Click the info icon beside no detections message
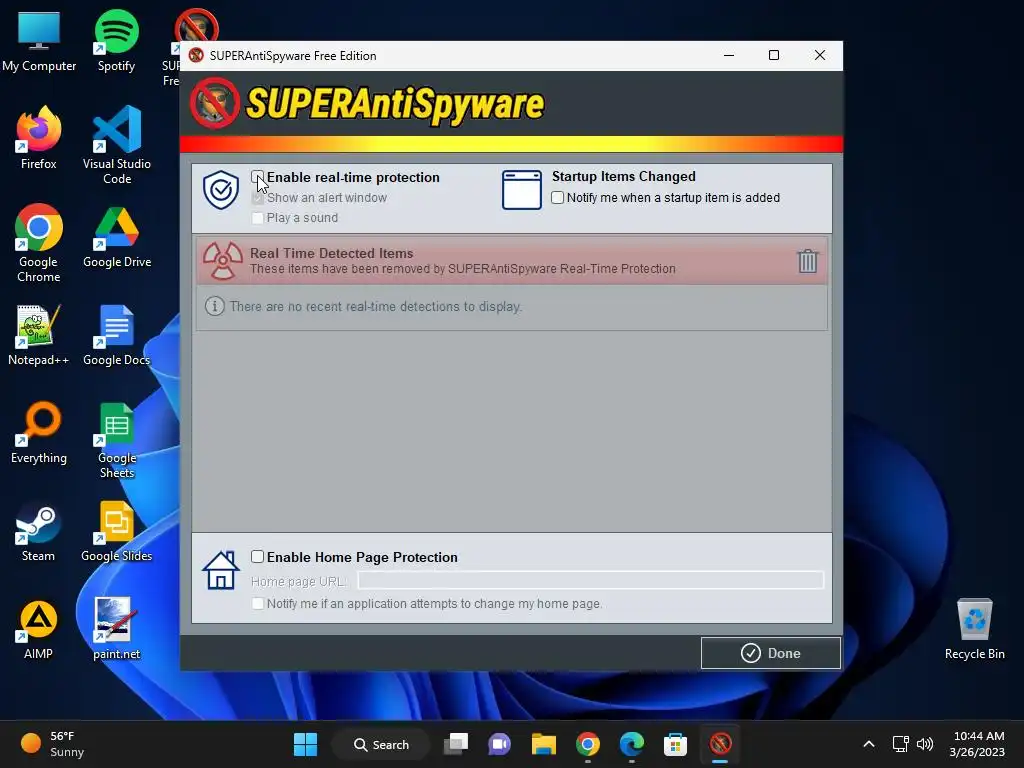Screen dimensions: 1024x768 click(x=214, y=306)
